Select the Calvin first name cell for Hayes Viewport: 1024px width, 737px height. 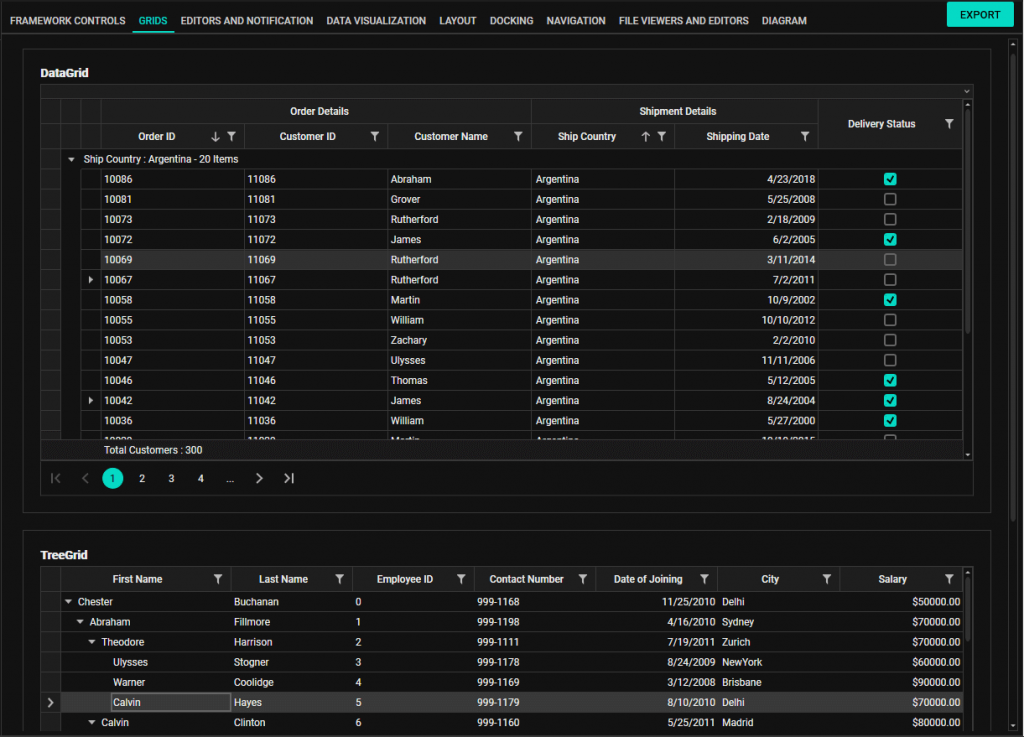[170, 702]
